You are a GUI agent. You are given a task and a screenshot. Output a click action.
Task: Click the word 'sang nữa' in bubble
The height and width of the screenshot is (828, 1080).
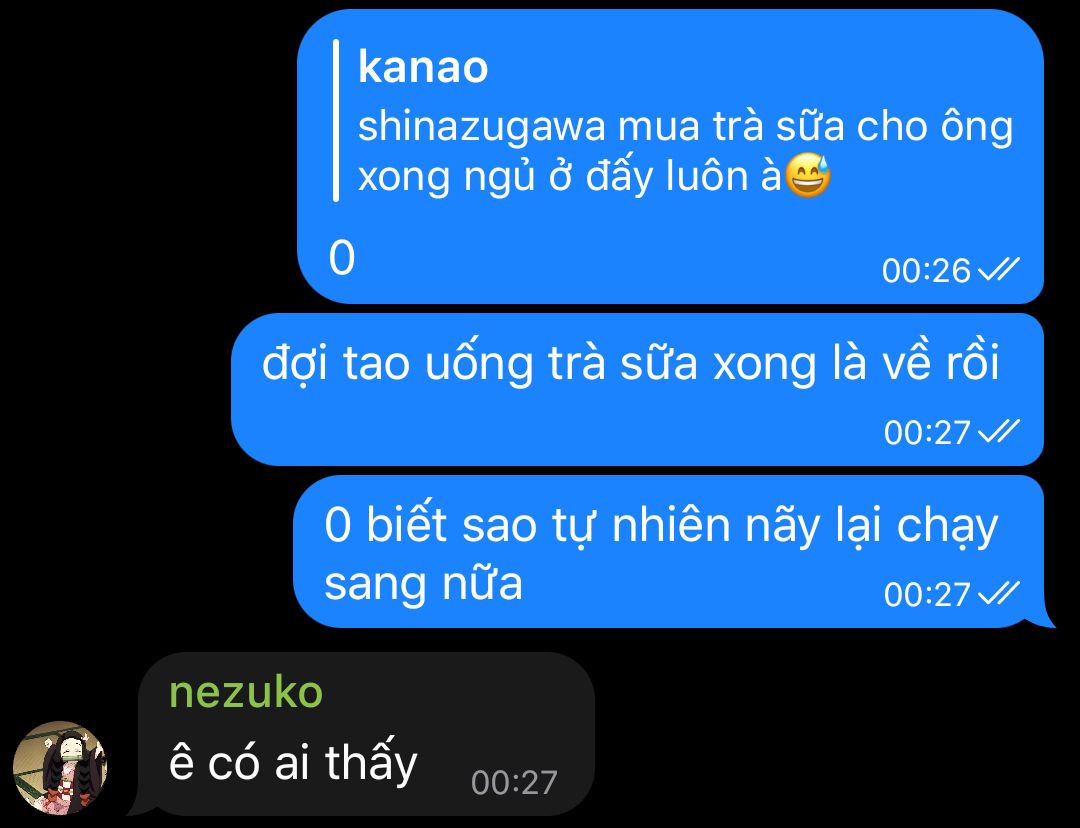pos(423,584)
